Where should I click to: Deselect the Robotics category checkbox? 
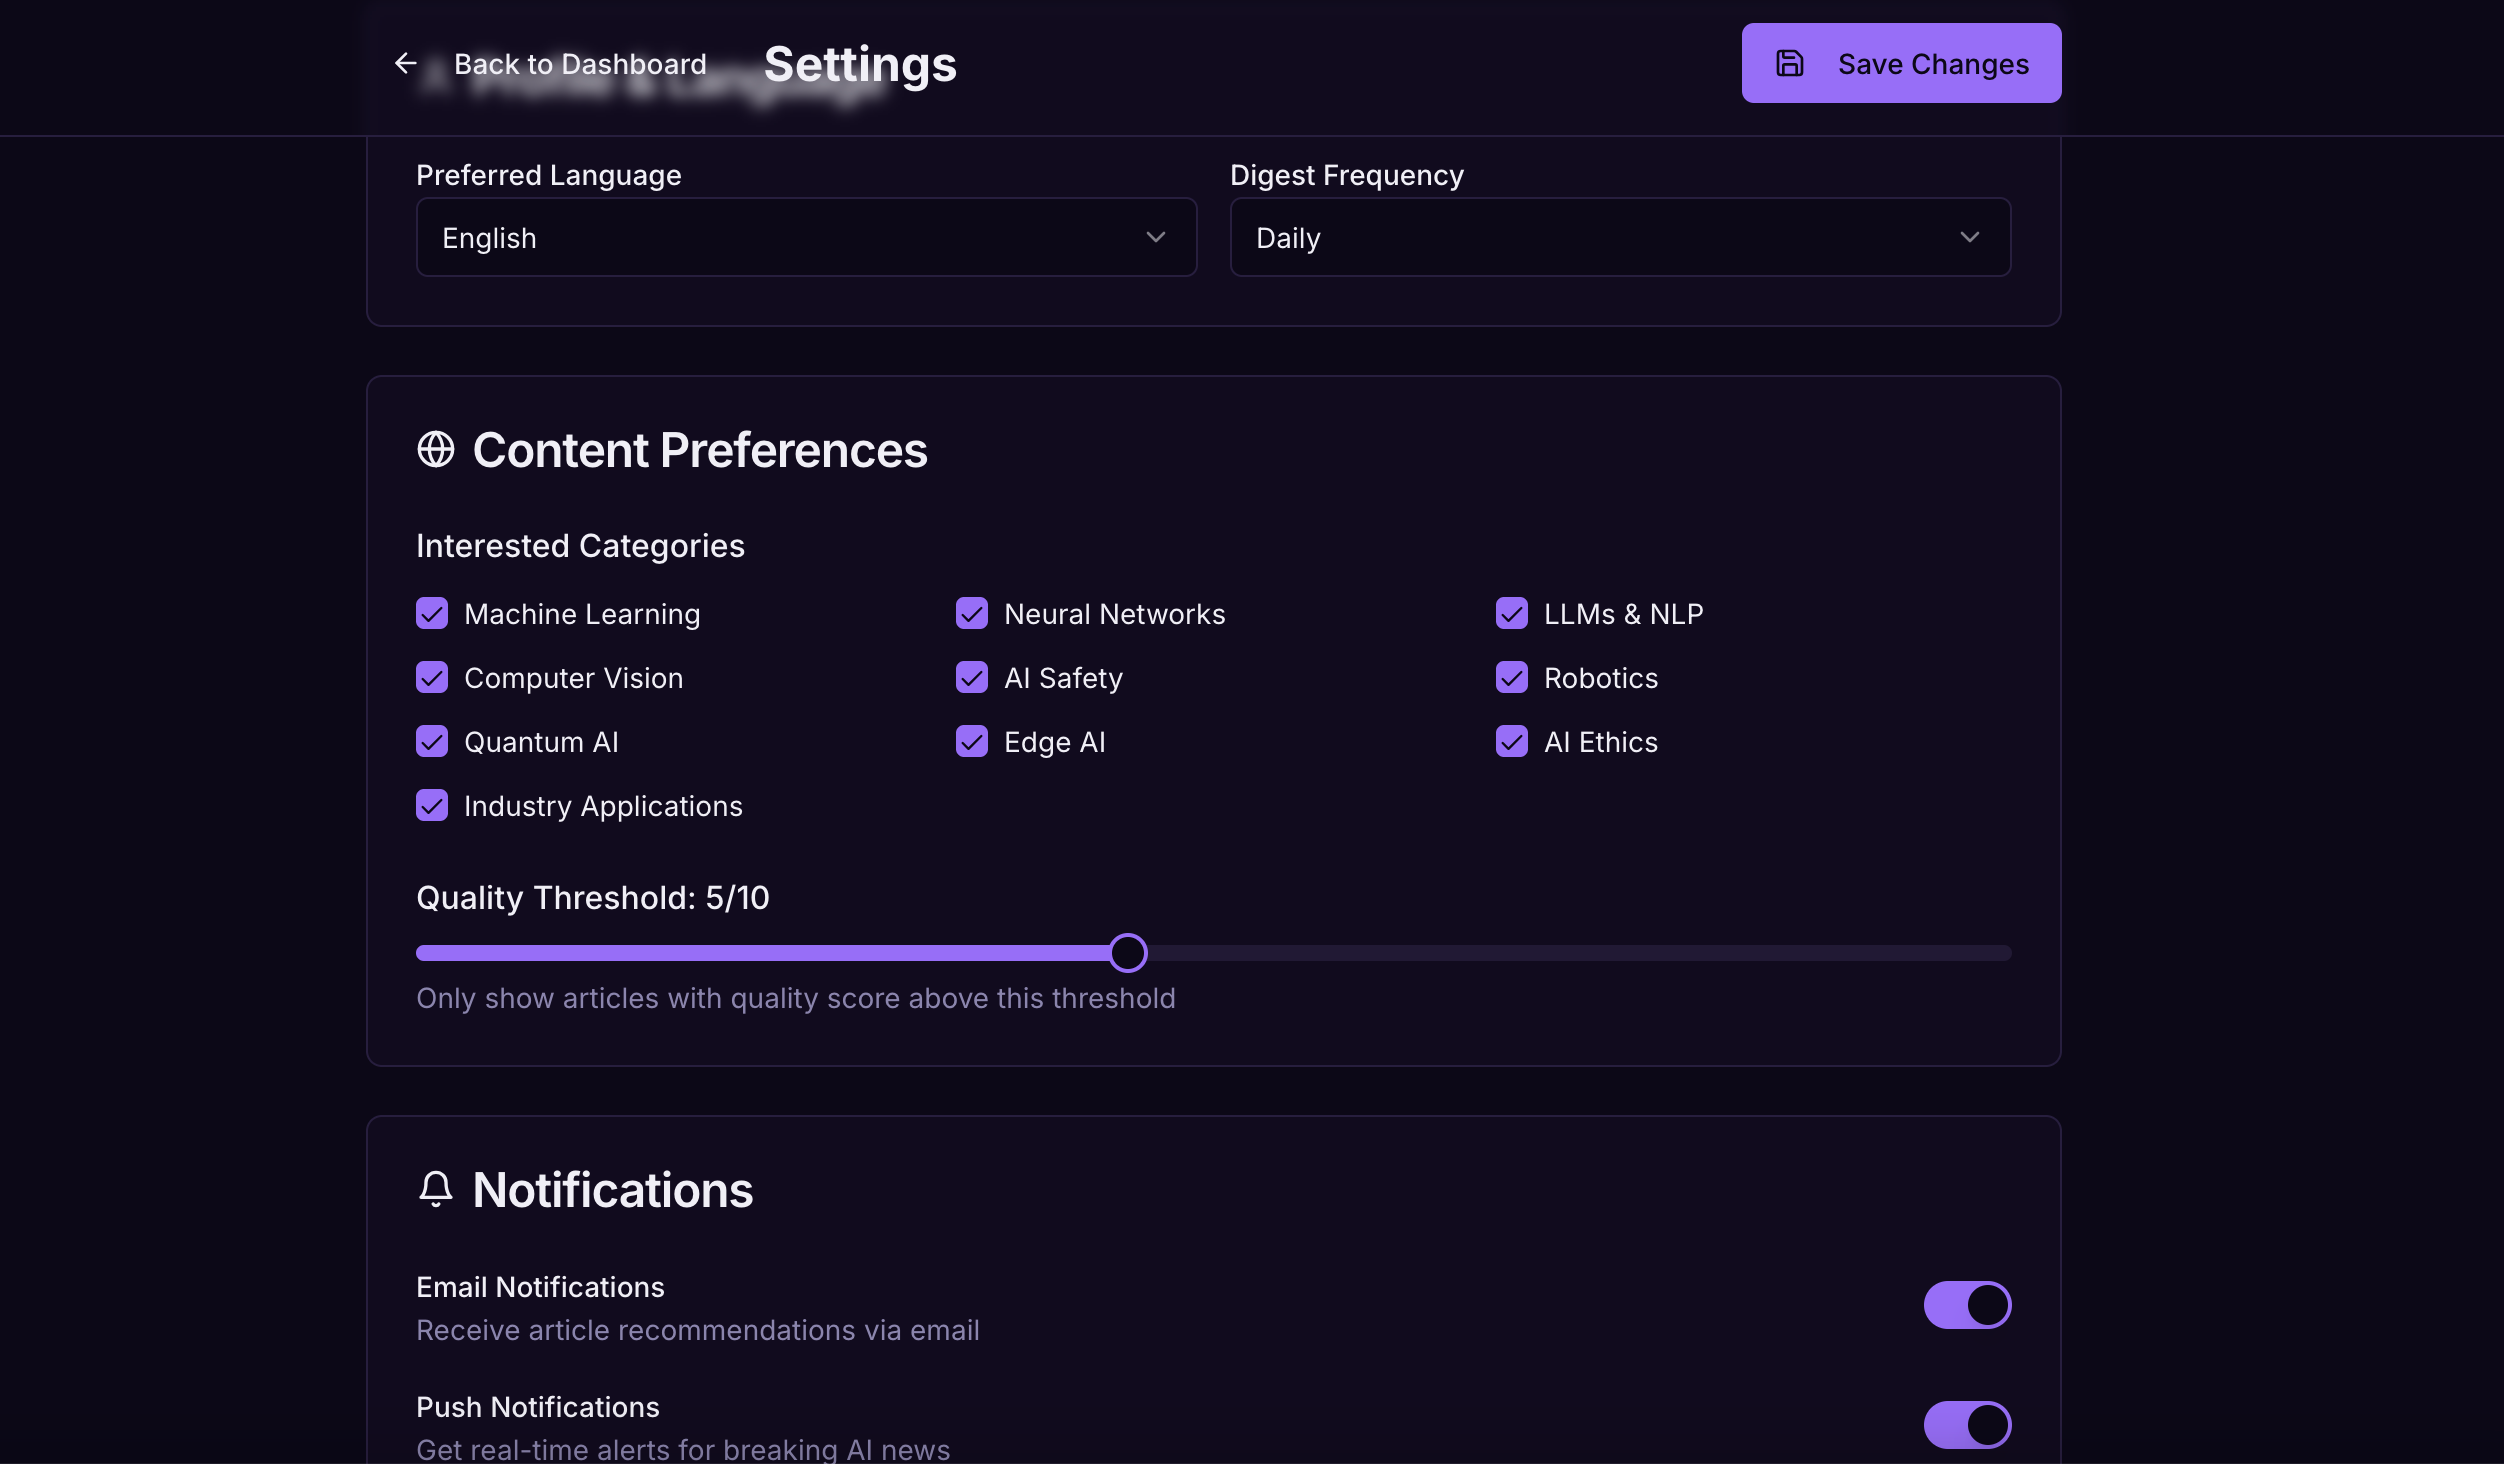(x=1512, y=678)
